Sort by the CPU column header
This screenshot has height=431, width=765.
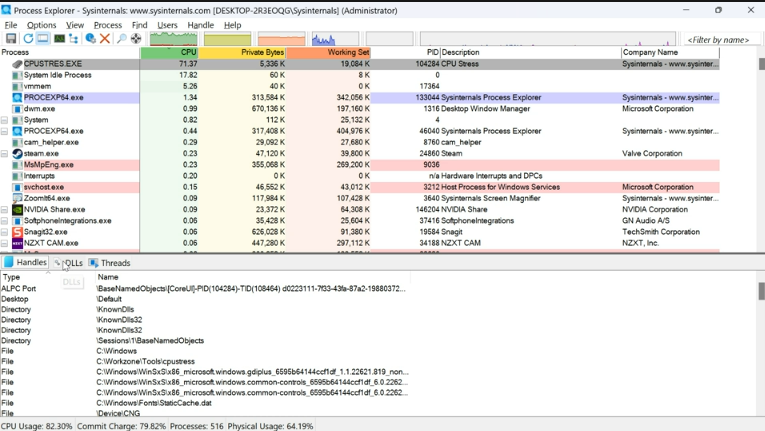(x=169, y=52)
